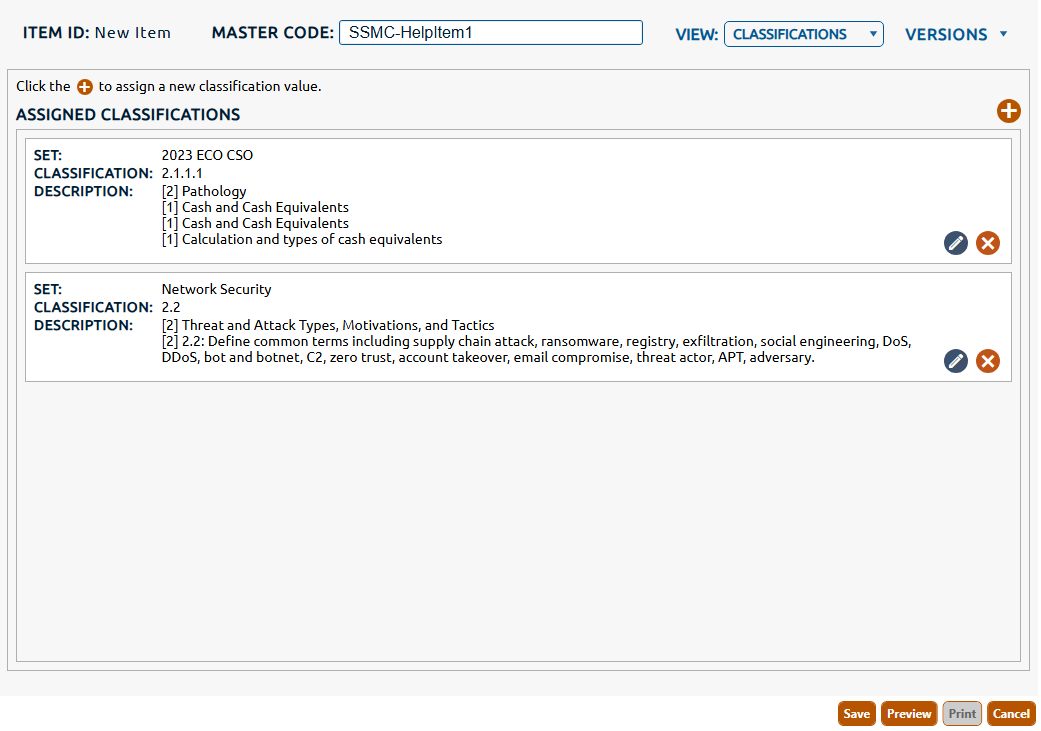Cancel editing the item
1041x731 pixels.
pos(1011,713)
